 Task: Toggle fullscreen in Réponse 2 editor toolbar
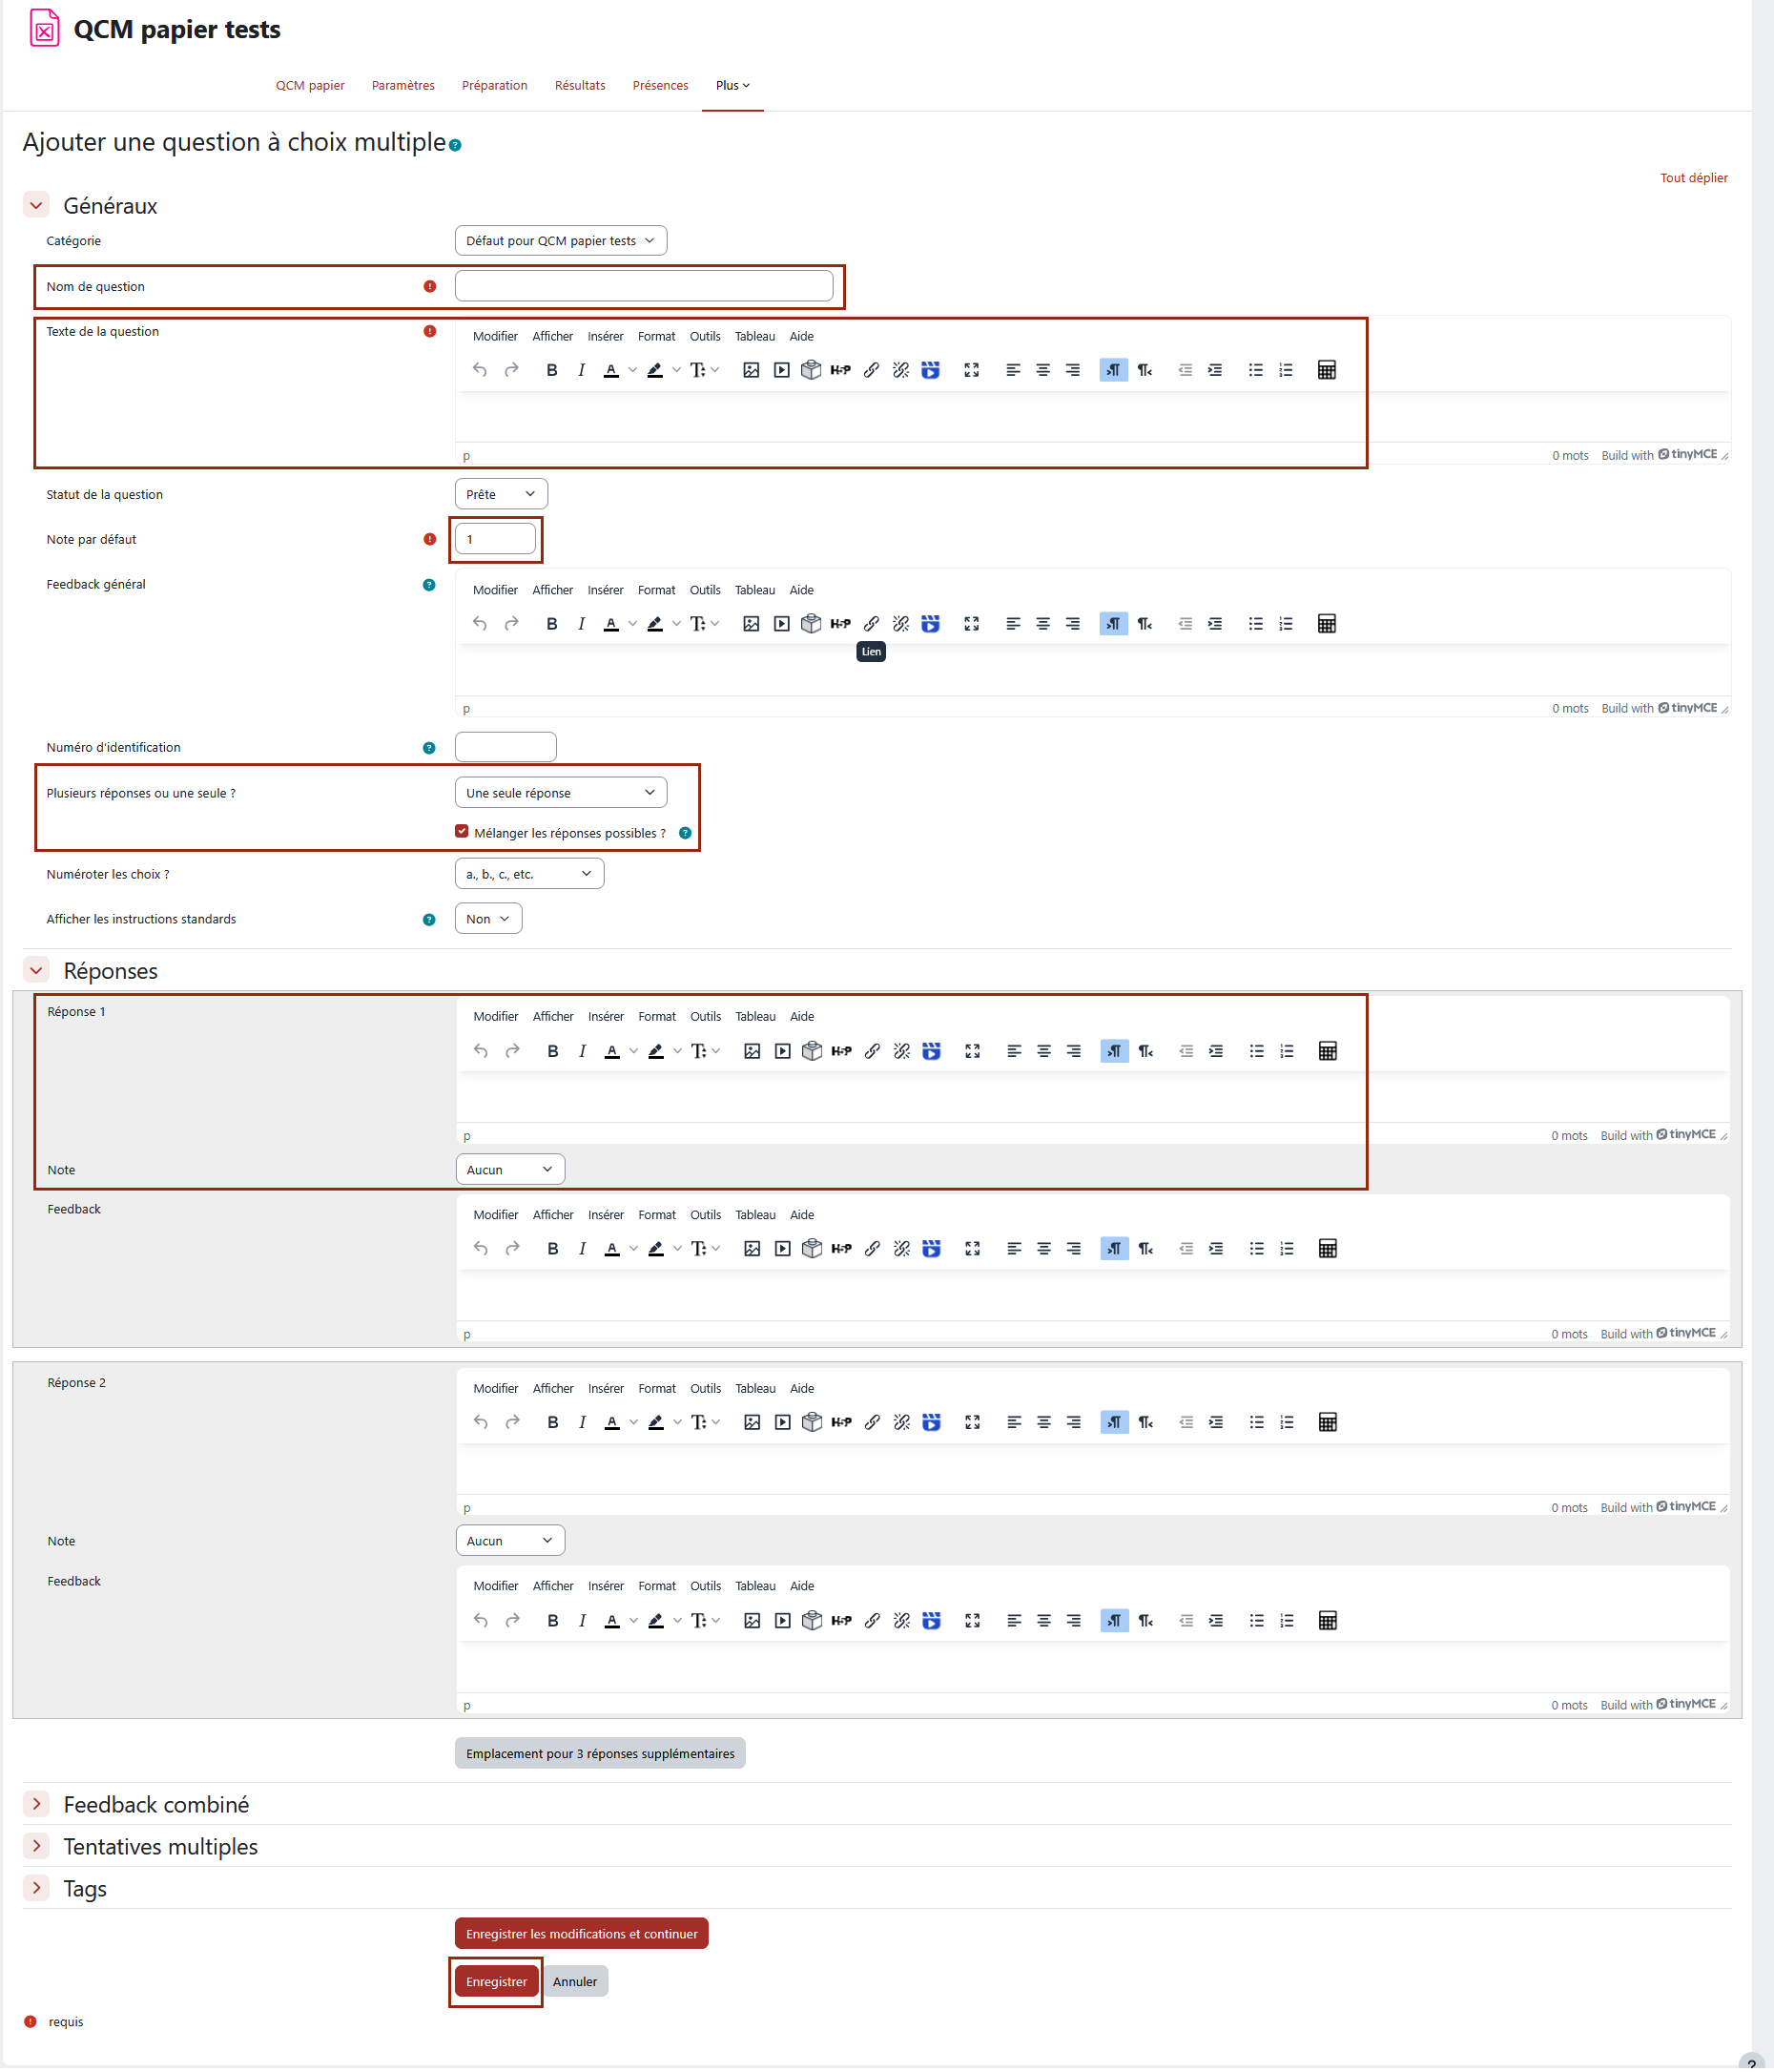click(972, 1422)
